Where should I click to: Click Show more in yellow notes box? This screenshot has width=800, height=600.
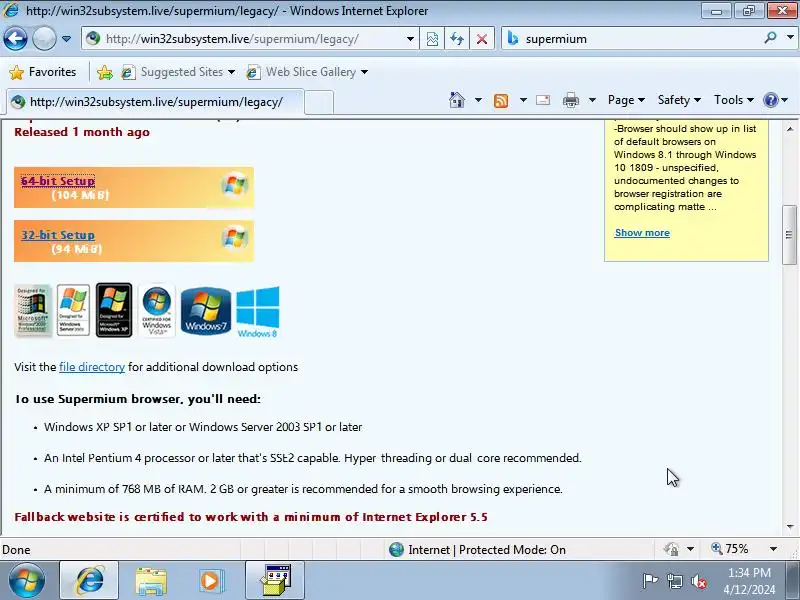click(x=642, y=233)
